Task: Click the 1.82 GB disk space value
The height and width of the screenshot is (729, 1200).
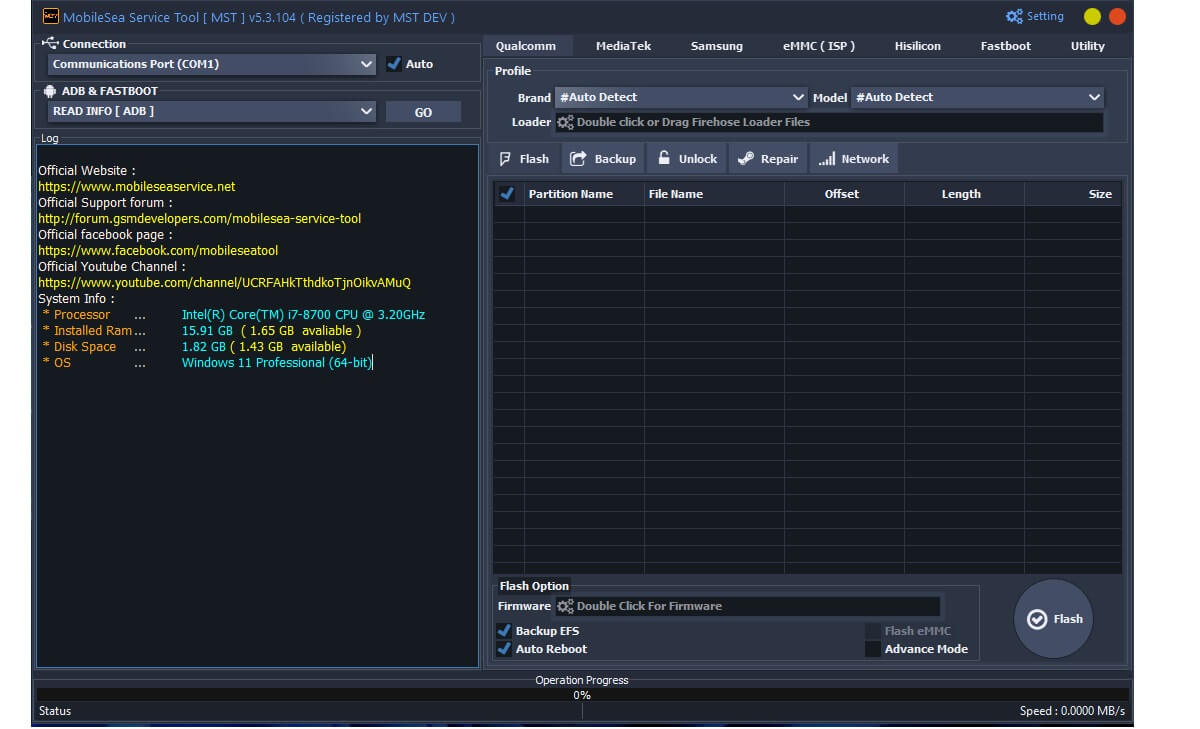Action: (x=204, y=347)
